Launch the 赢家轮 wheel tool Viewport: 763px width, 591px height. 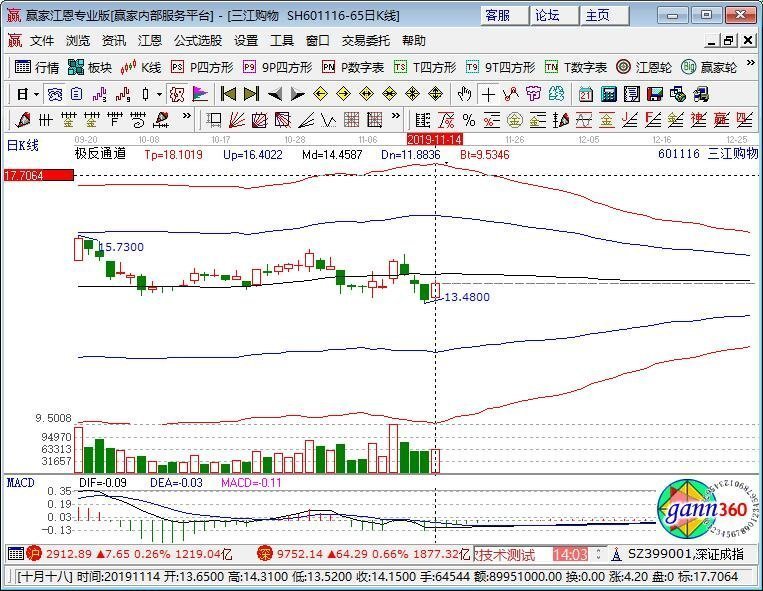pyautogui.click(x=709, y=67)
